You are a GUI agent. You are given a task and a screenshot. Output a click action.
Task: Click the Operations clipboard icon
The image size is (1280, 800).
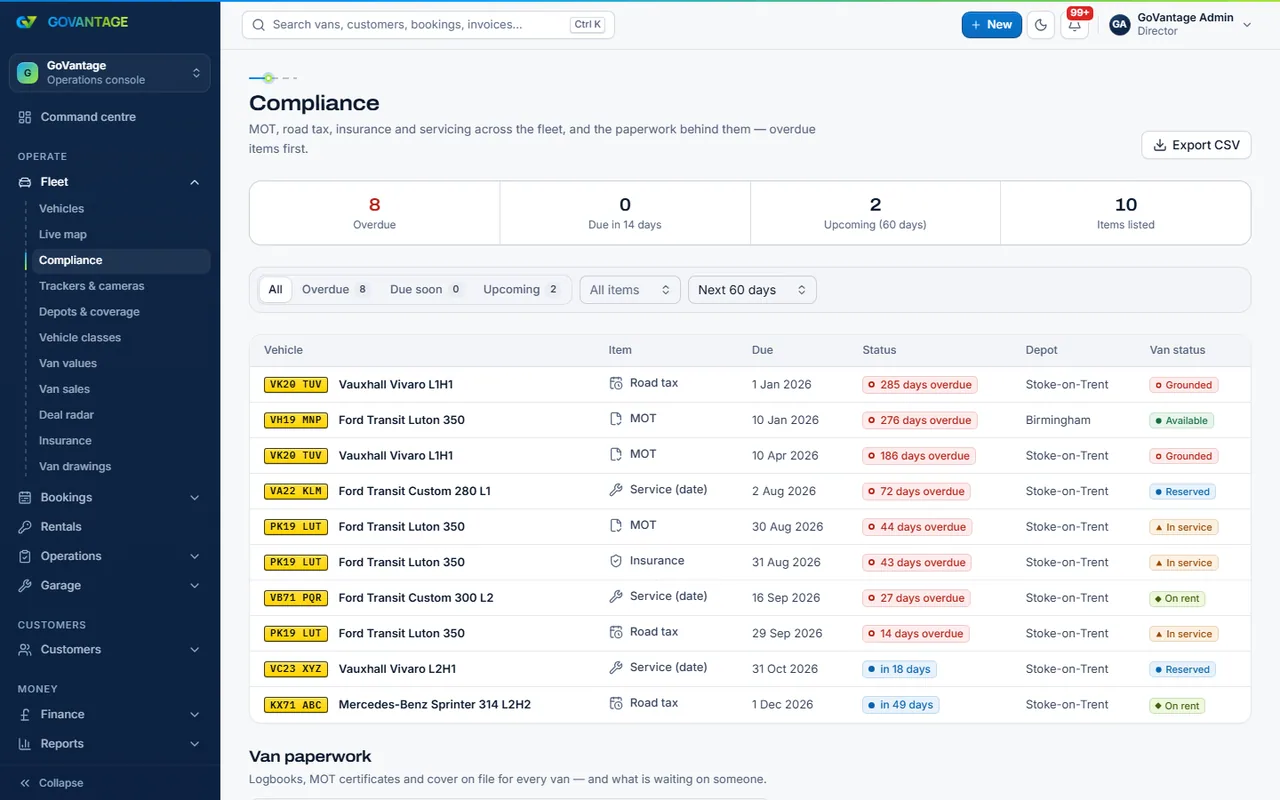(x=25, y=556)
